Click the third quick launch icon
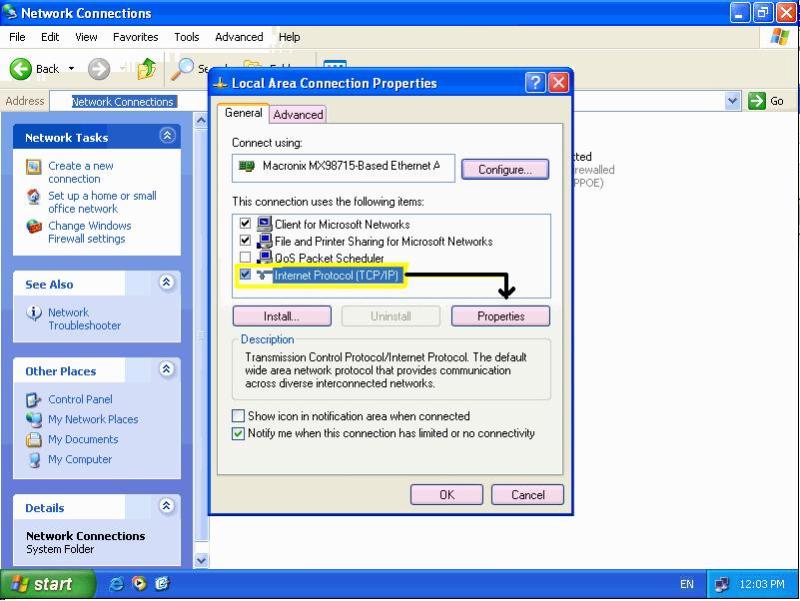 pos(162,584)
